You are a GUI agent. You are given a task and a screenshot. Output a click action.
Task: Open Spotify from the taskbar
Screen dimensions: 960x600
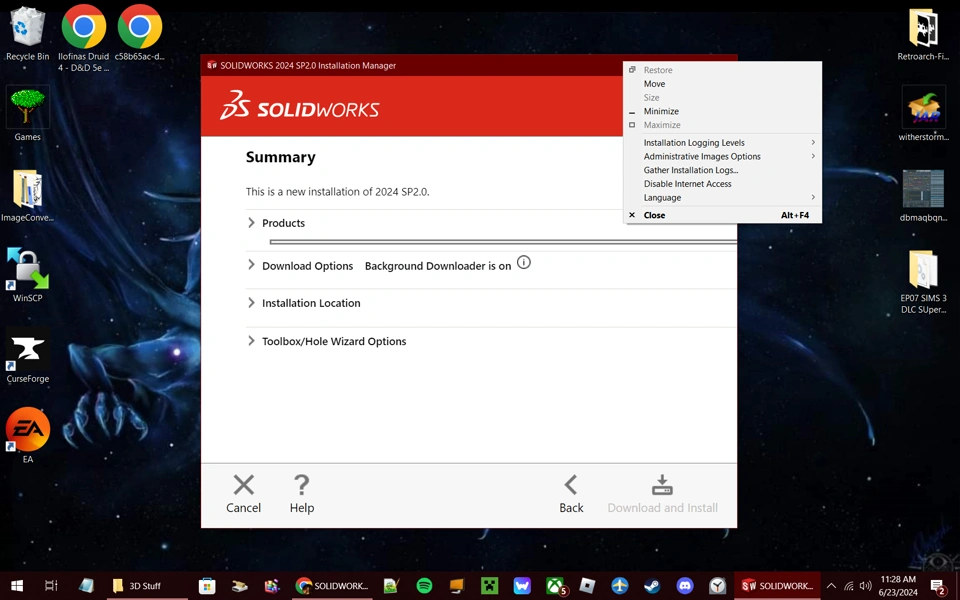(424, 586)
